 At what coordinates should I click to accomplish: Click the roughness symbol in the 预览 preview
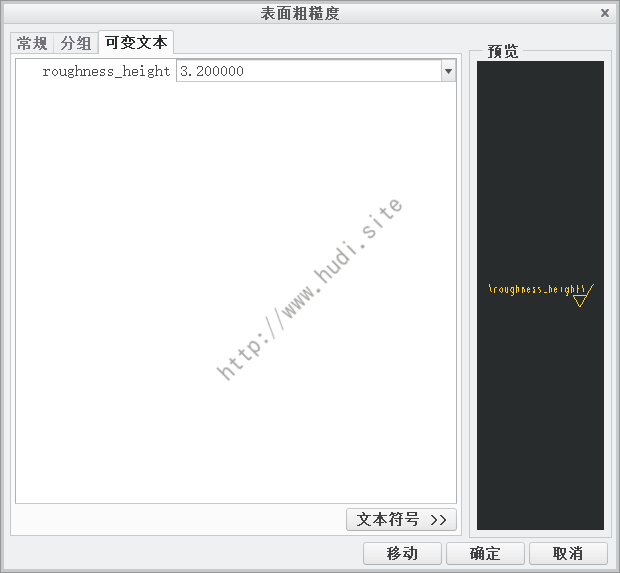541,295
